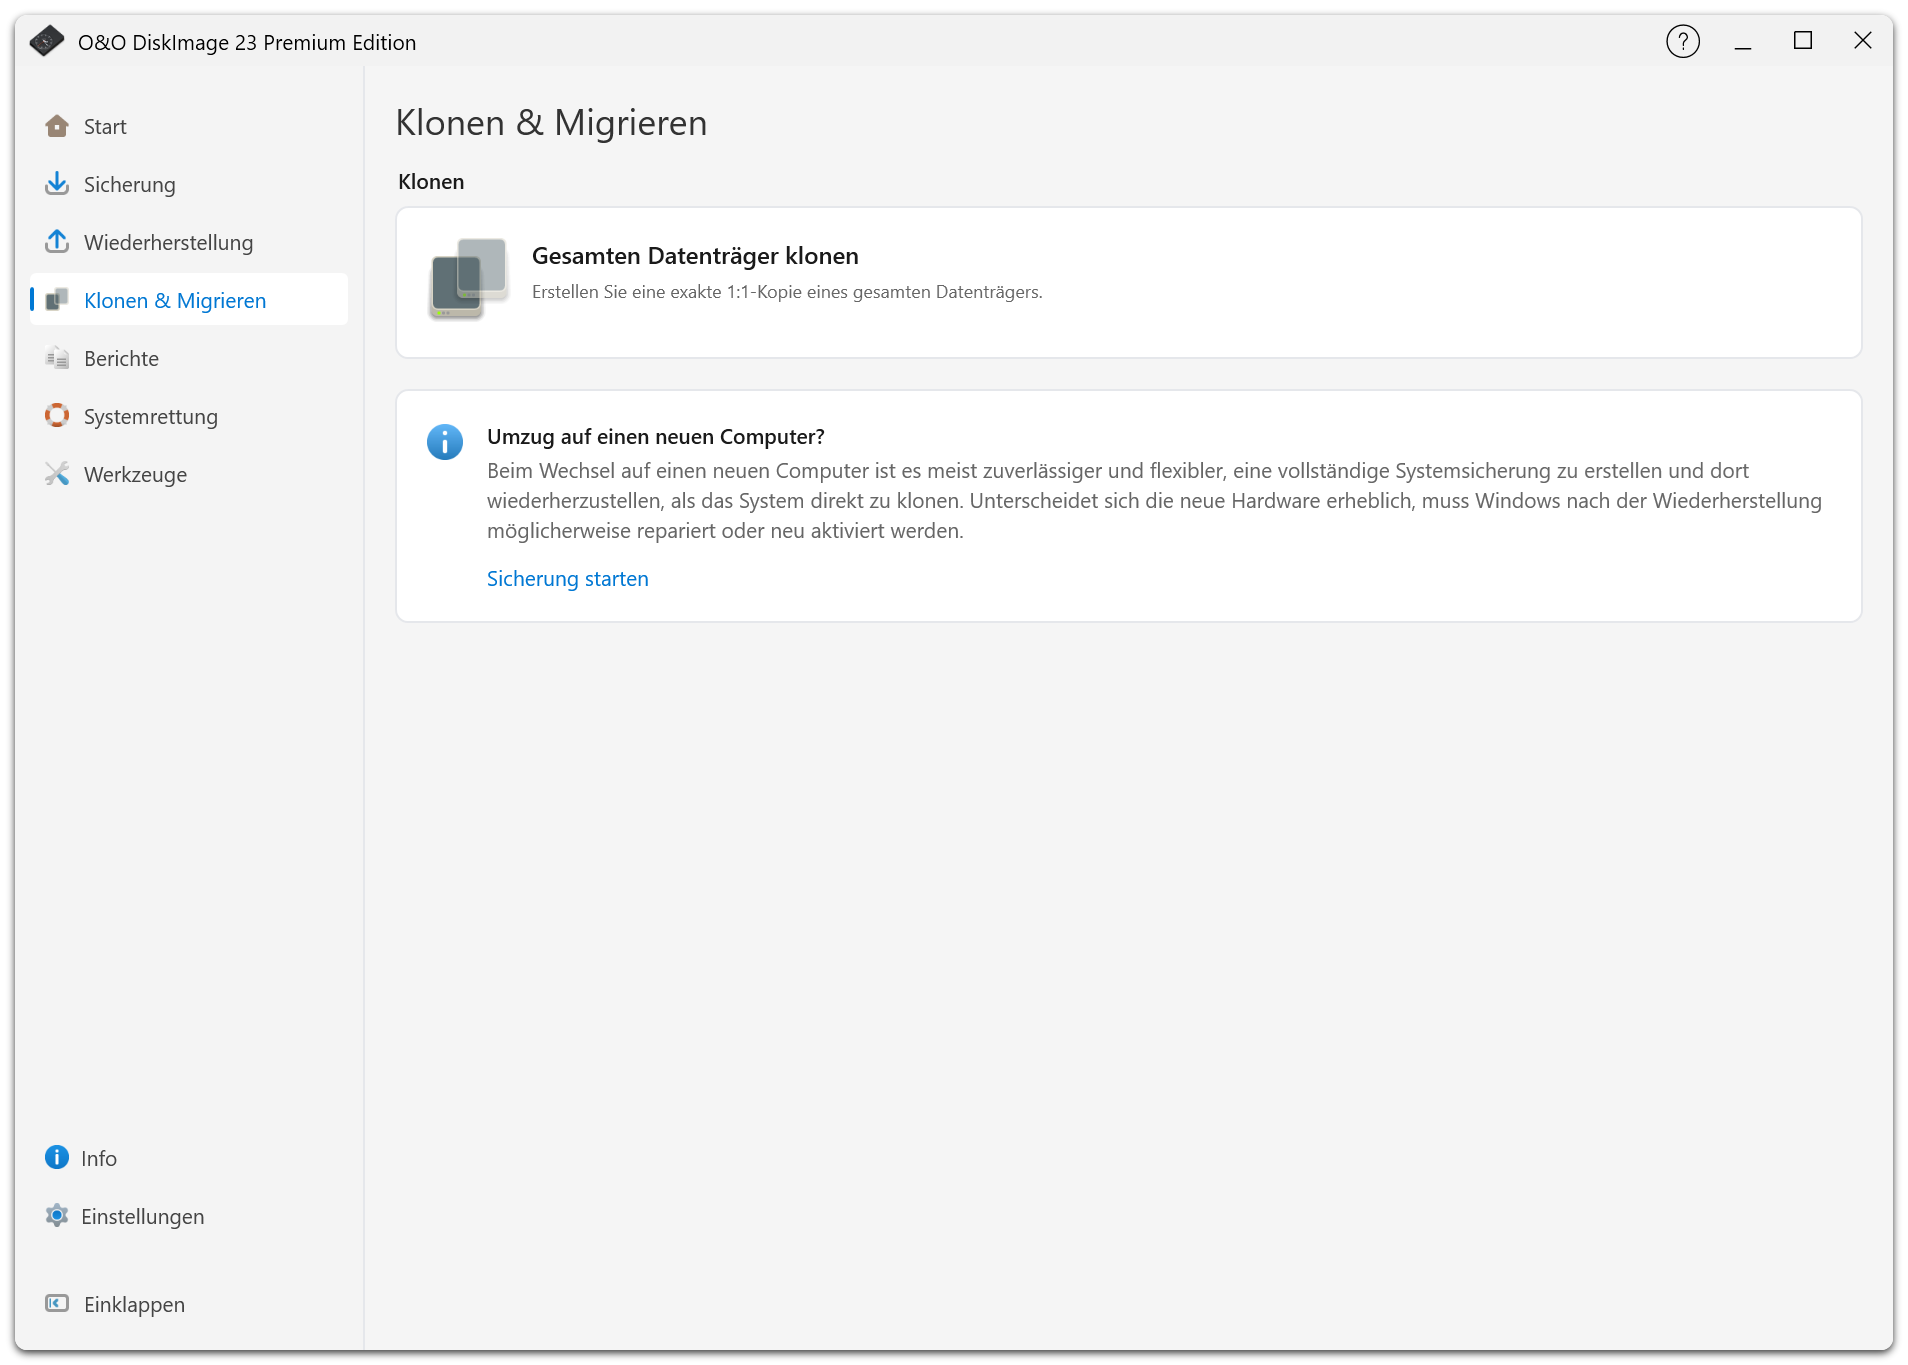Screen dimensions: 1908x1365
Task: Open the Systemrettung section
Action: tap(189, 416)
